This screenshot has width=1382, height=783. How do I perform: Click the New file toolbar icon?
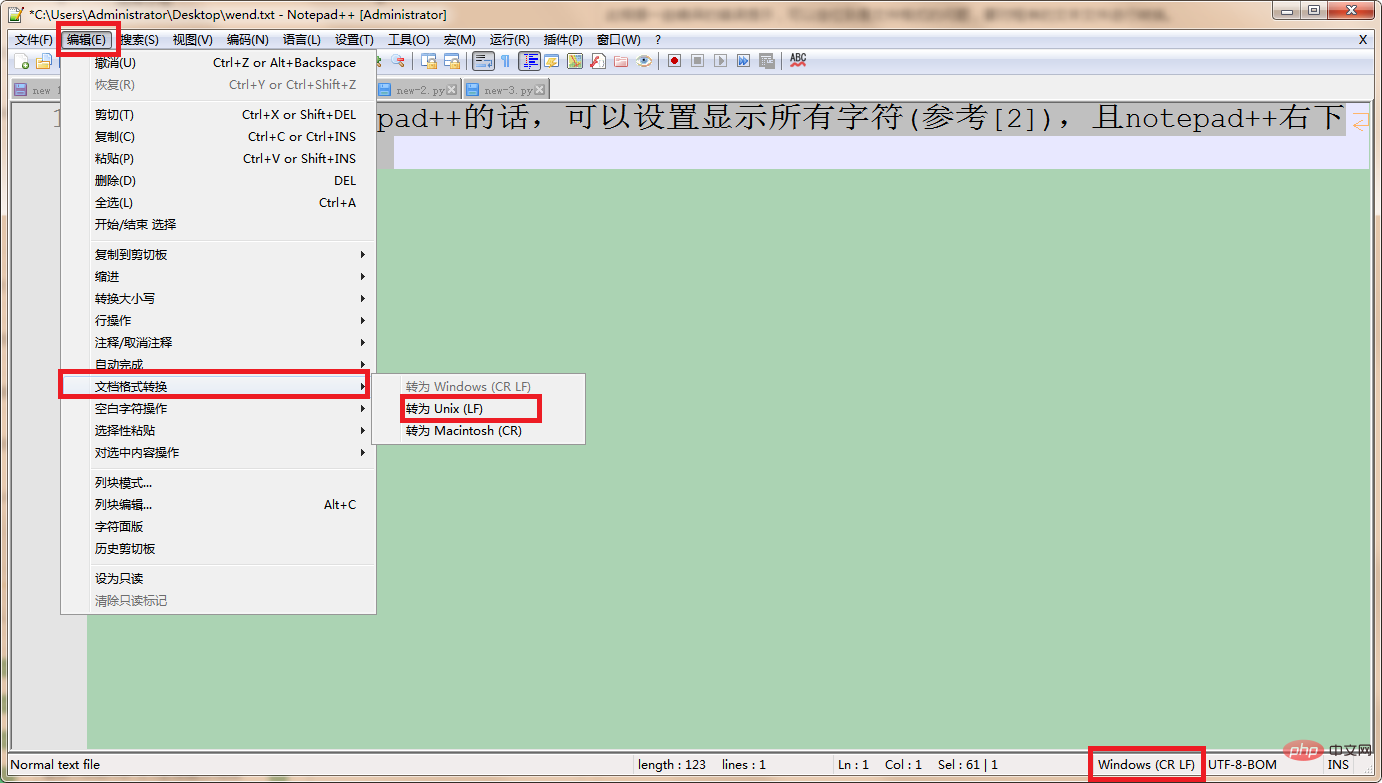coord(22,61)
